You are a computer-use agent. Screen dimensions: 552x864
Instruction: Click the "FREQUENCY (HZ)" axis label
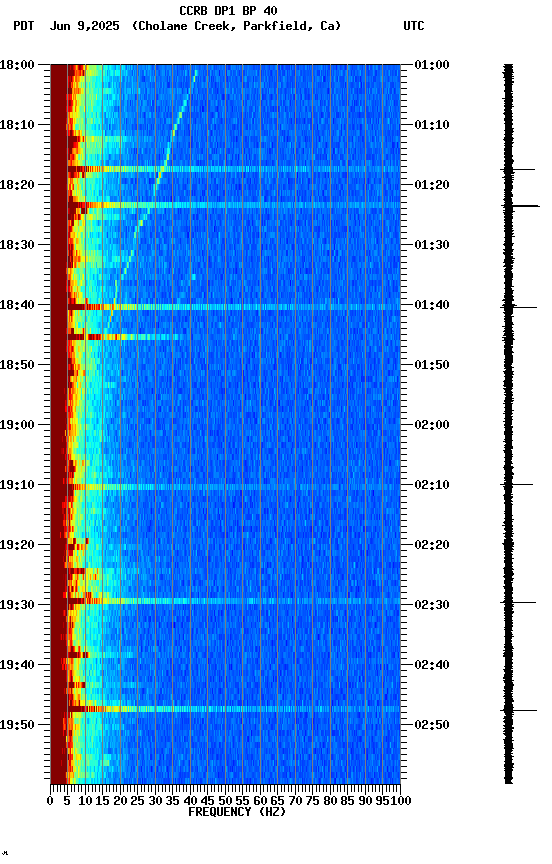[237, 812]
